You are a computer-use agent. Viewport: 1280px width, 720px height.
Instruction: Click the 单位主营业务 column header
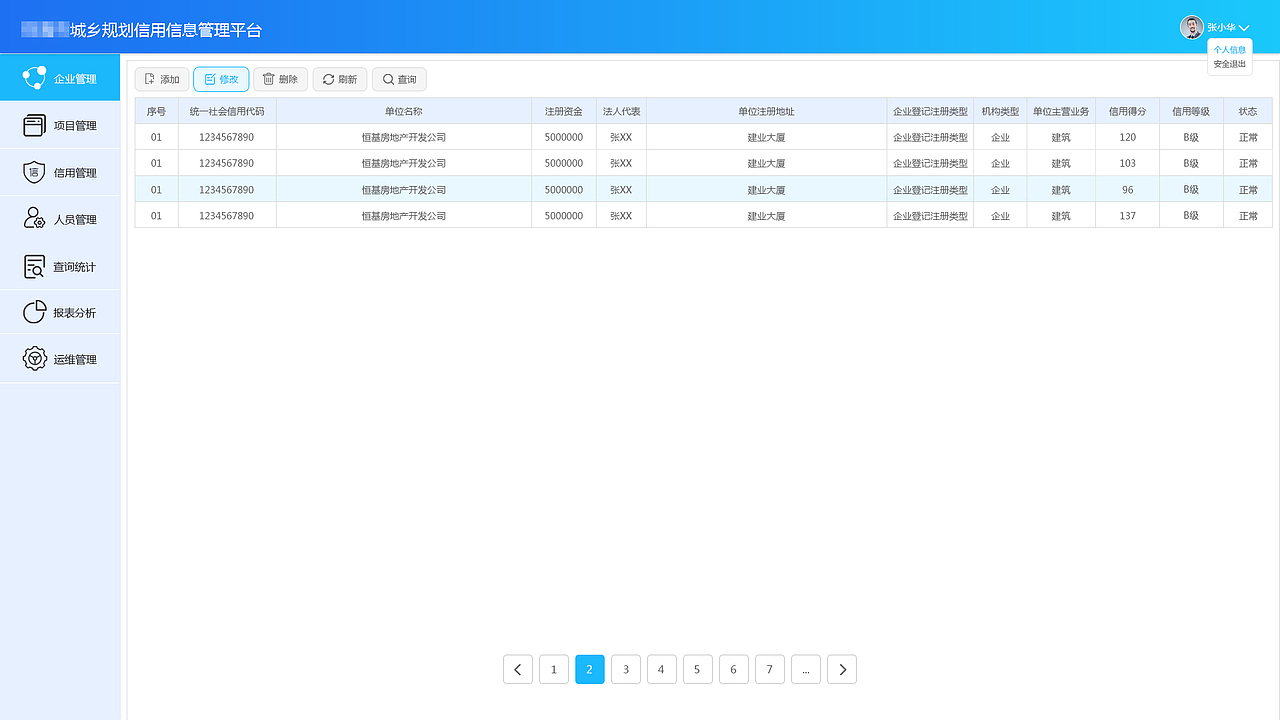click(1061, 111)
